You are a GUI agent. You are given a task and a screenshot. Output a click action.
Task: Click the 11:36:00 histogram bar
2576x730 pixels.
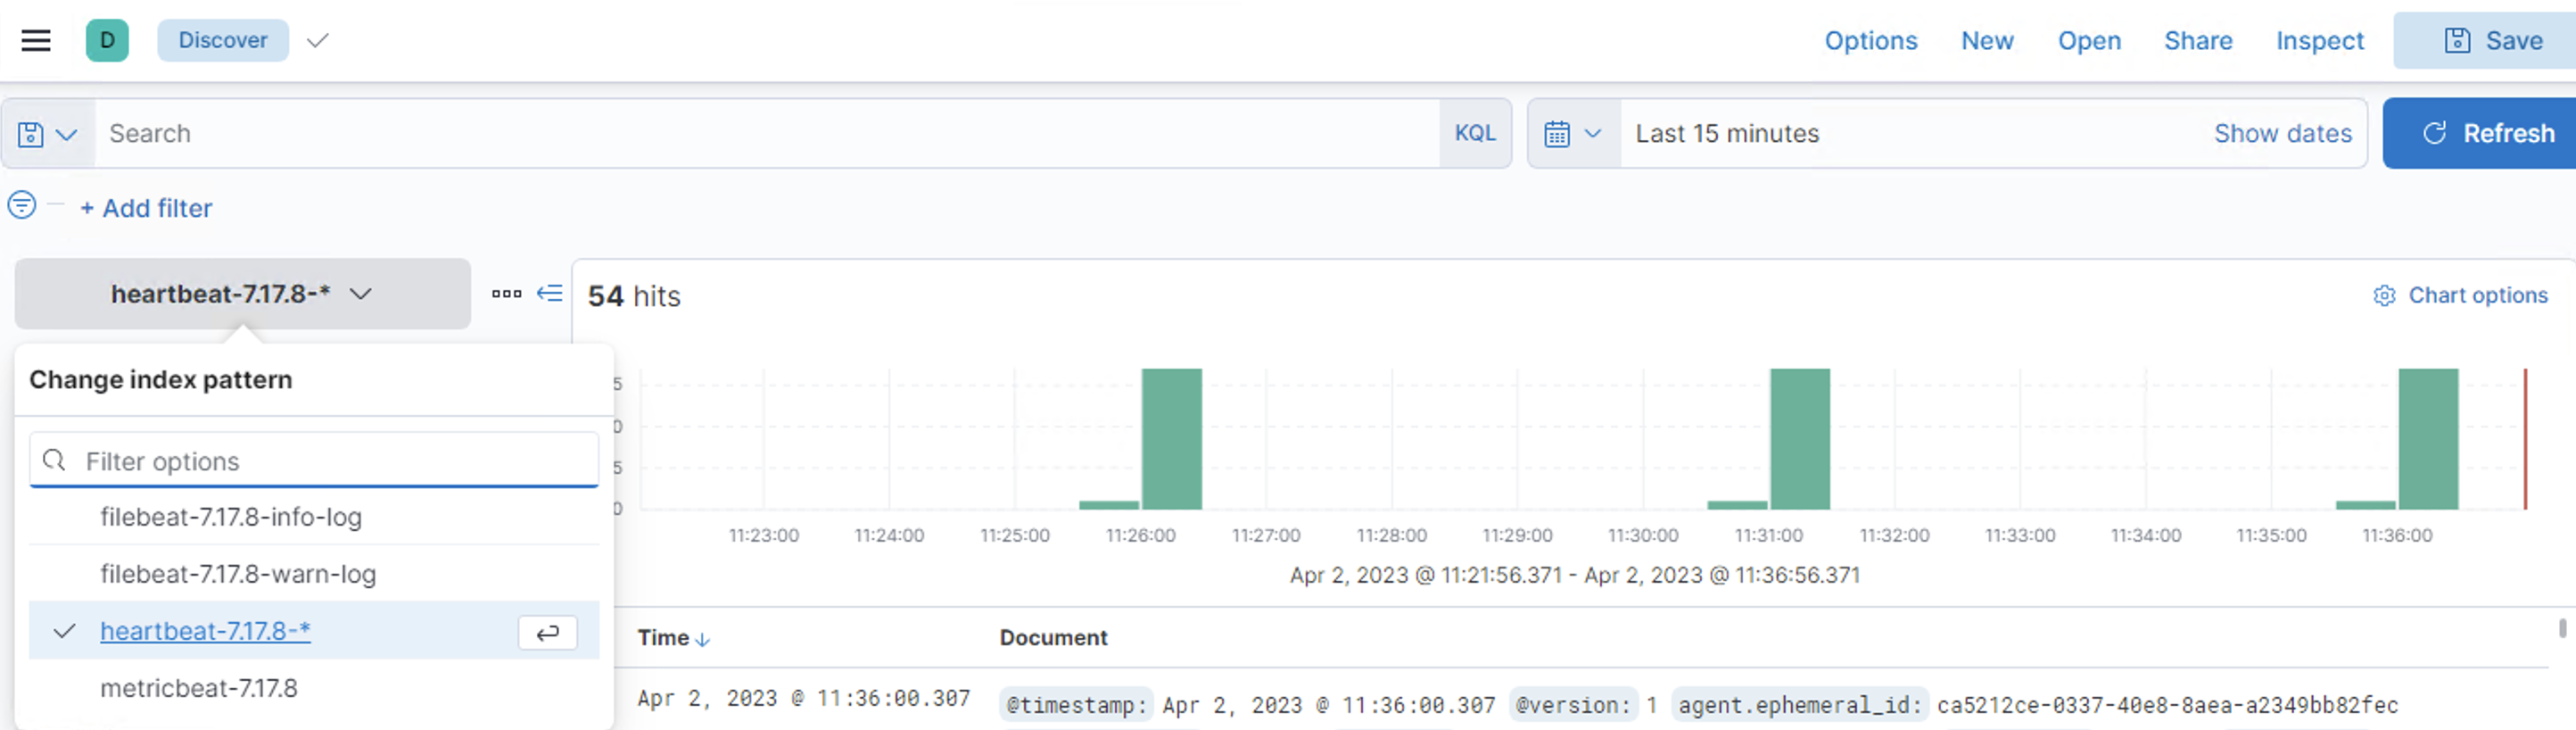[2427, 439]
